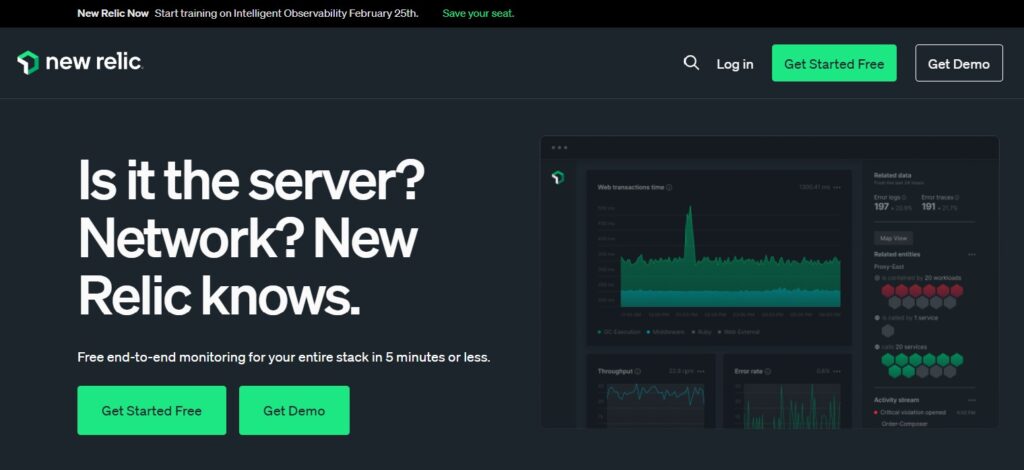This screenshot has width=1024, height=470.
Task: Click the Map View button in dashboard
Action: pos(893,238)
